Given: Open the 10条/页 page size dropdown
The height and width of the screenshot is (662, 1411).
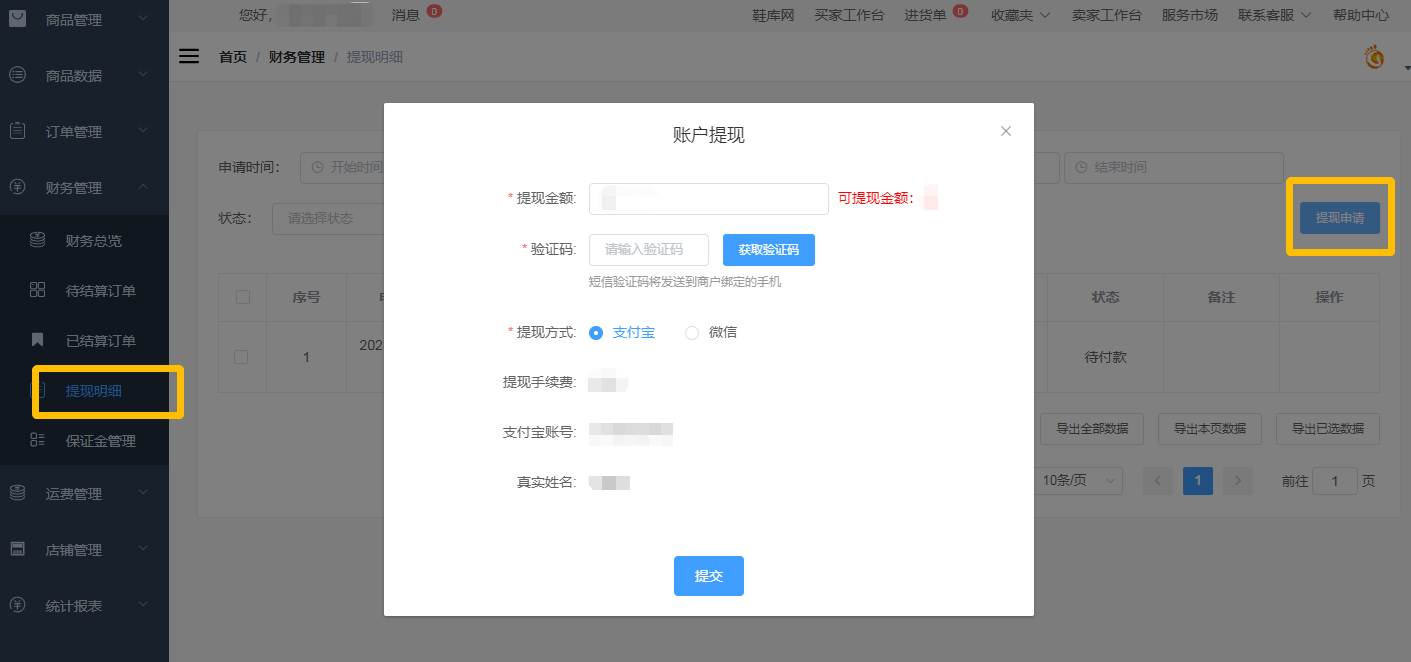Looking at the screenshot, I should [x=1079, y=481].
